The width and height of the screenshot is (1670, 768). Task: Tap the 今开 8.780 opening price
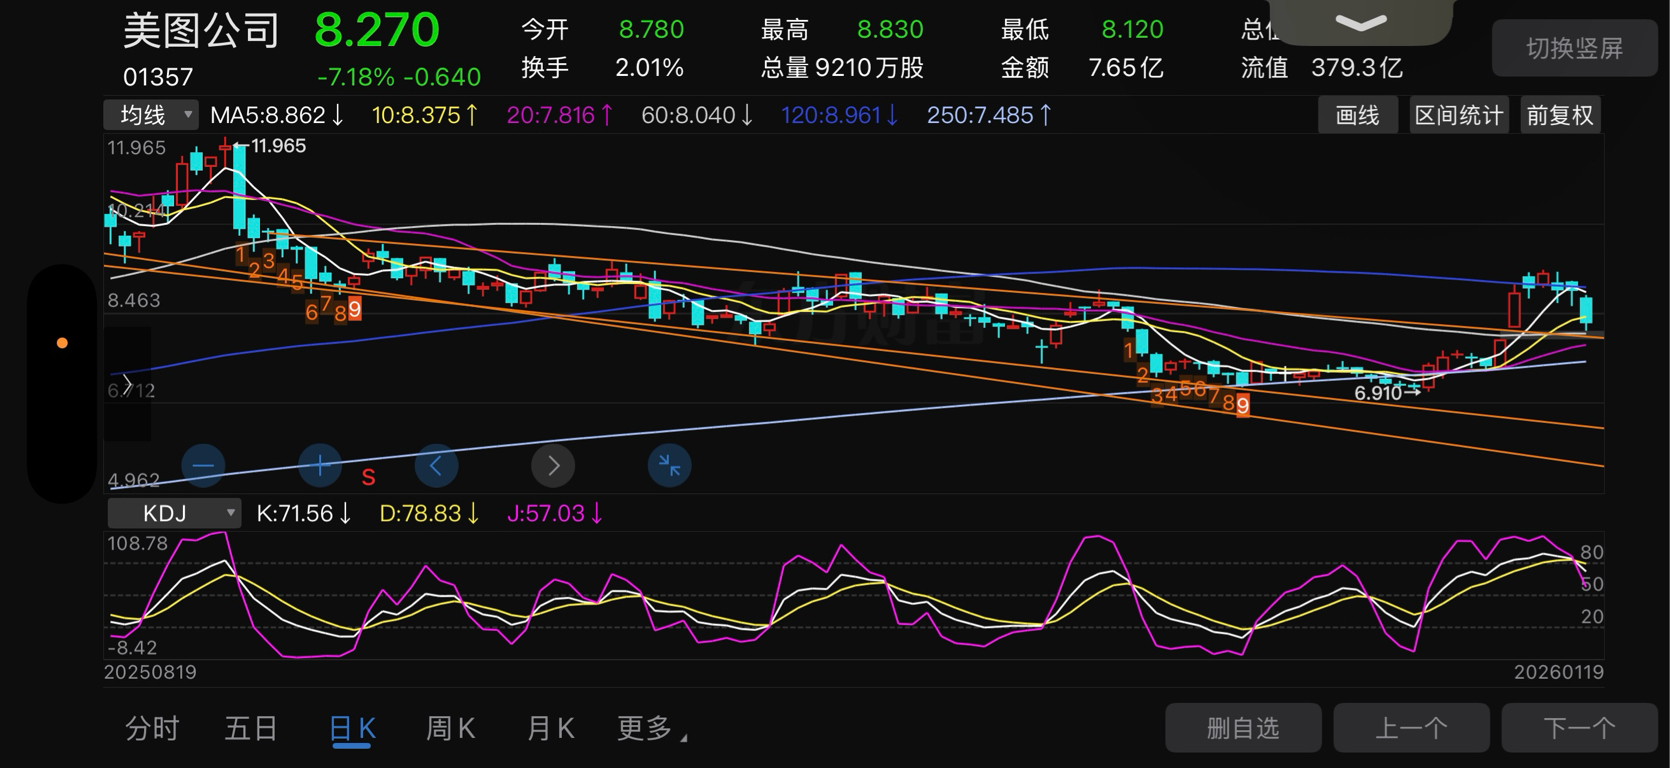602,29
